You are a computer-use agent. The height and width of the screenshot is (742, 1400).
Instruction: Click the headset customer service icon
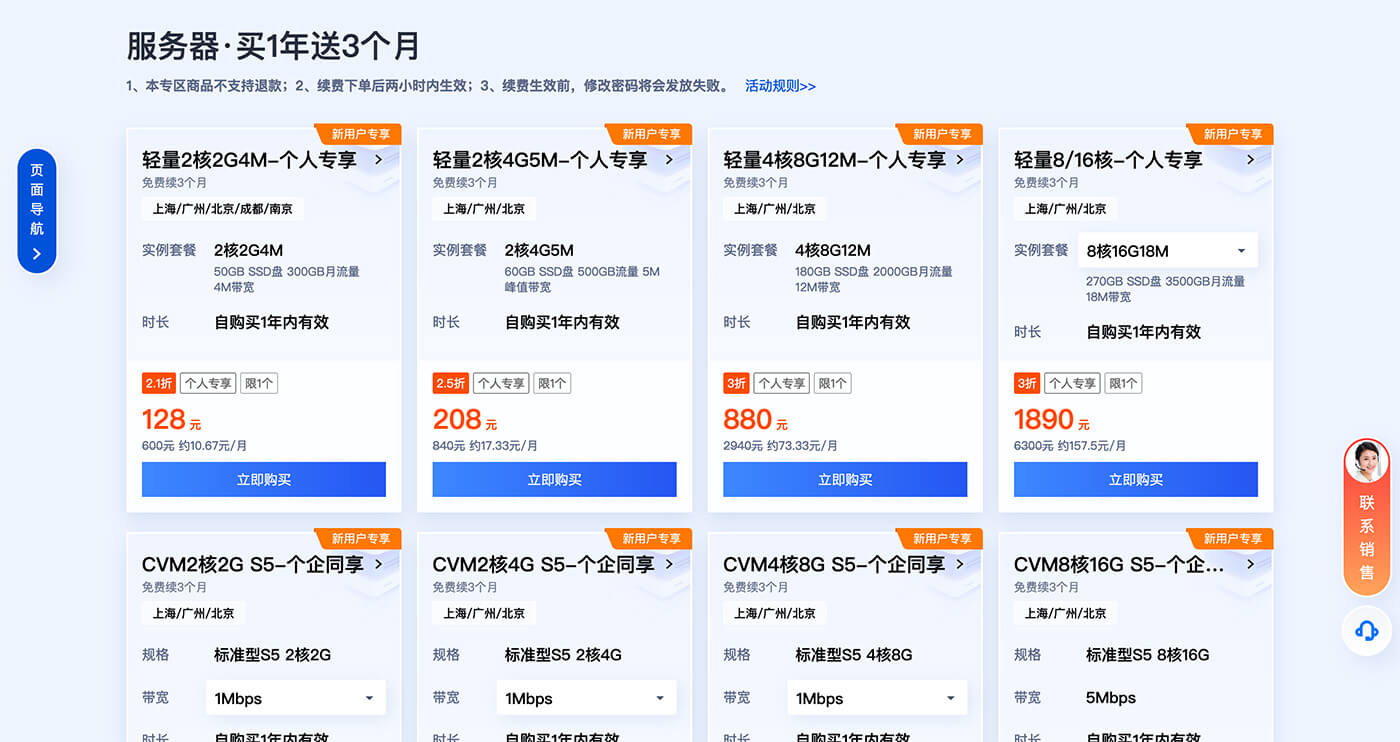tap(1366, 631)
